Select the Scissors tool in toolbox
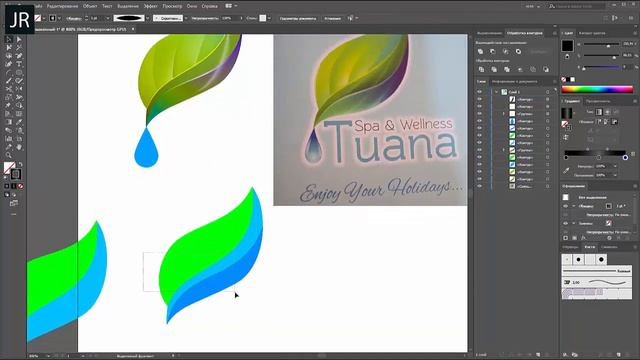 point(9,89)
